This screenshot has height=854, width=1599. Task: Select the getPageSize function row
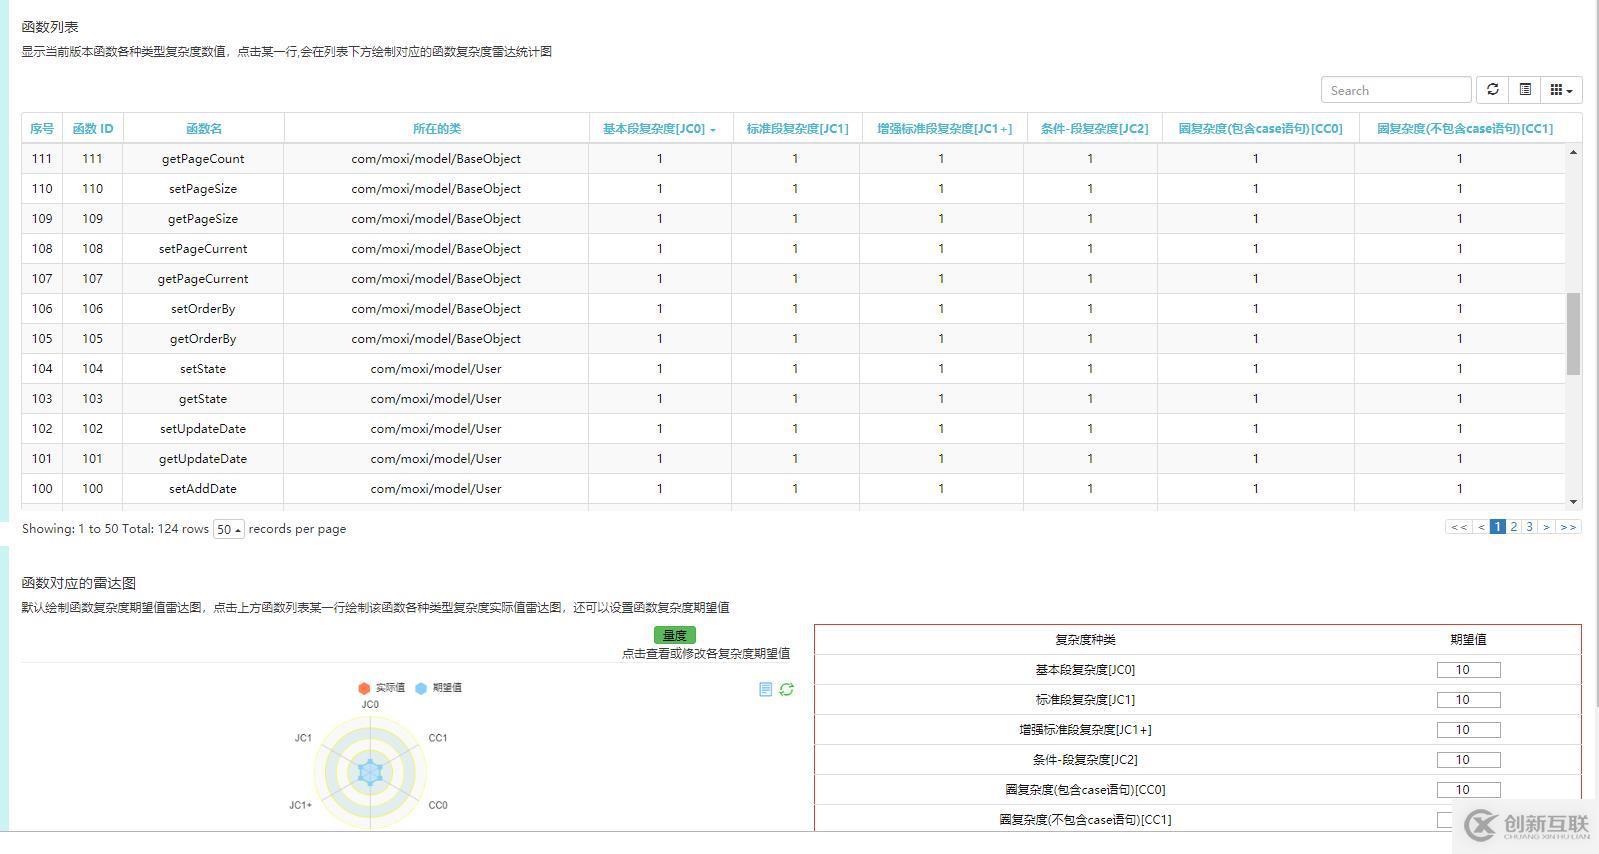793,218
